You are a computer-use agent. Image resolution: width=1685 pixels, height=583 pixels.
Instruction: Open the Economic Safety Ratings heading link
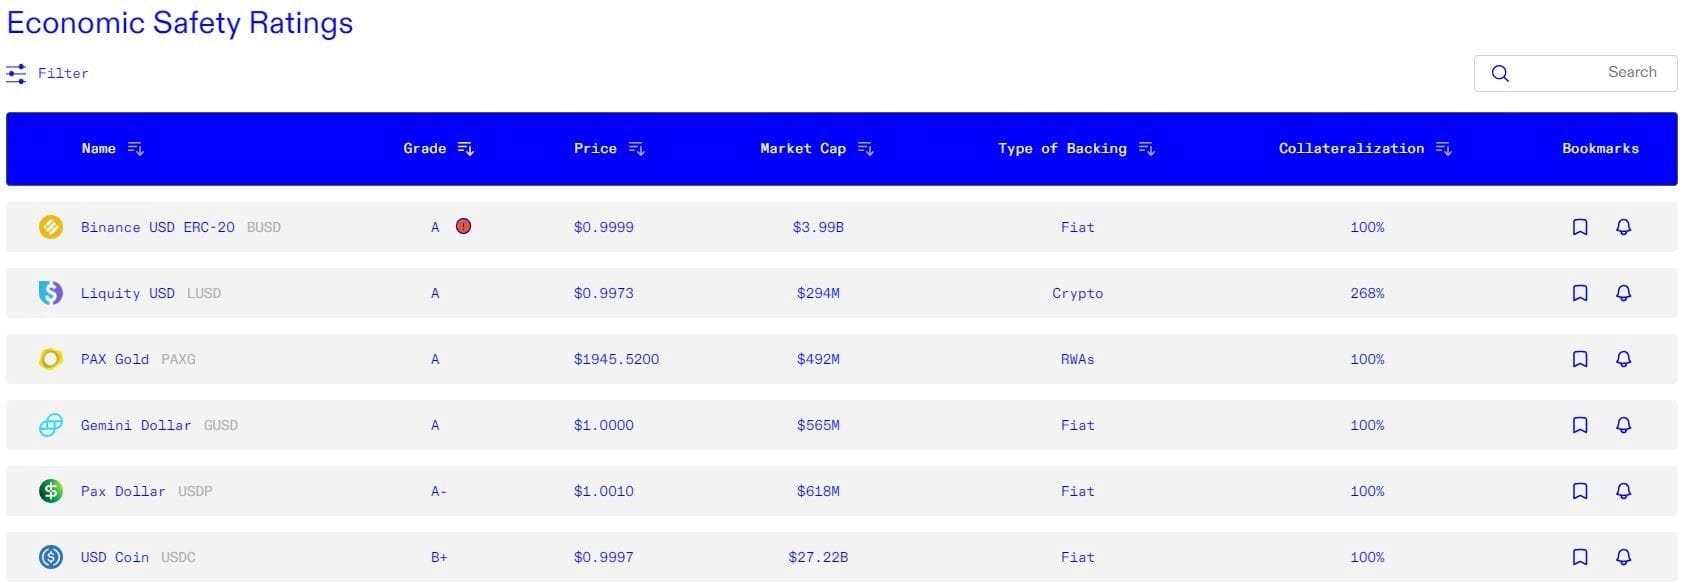(180, 22)
